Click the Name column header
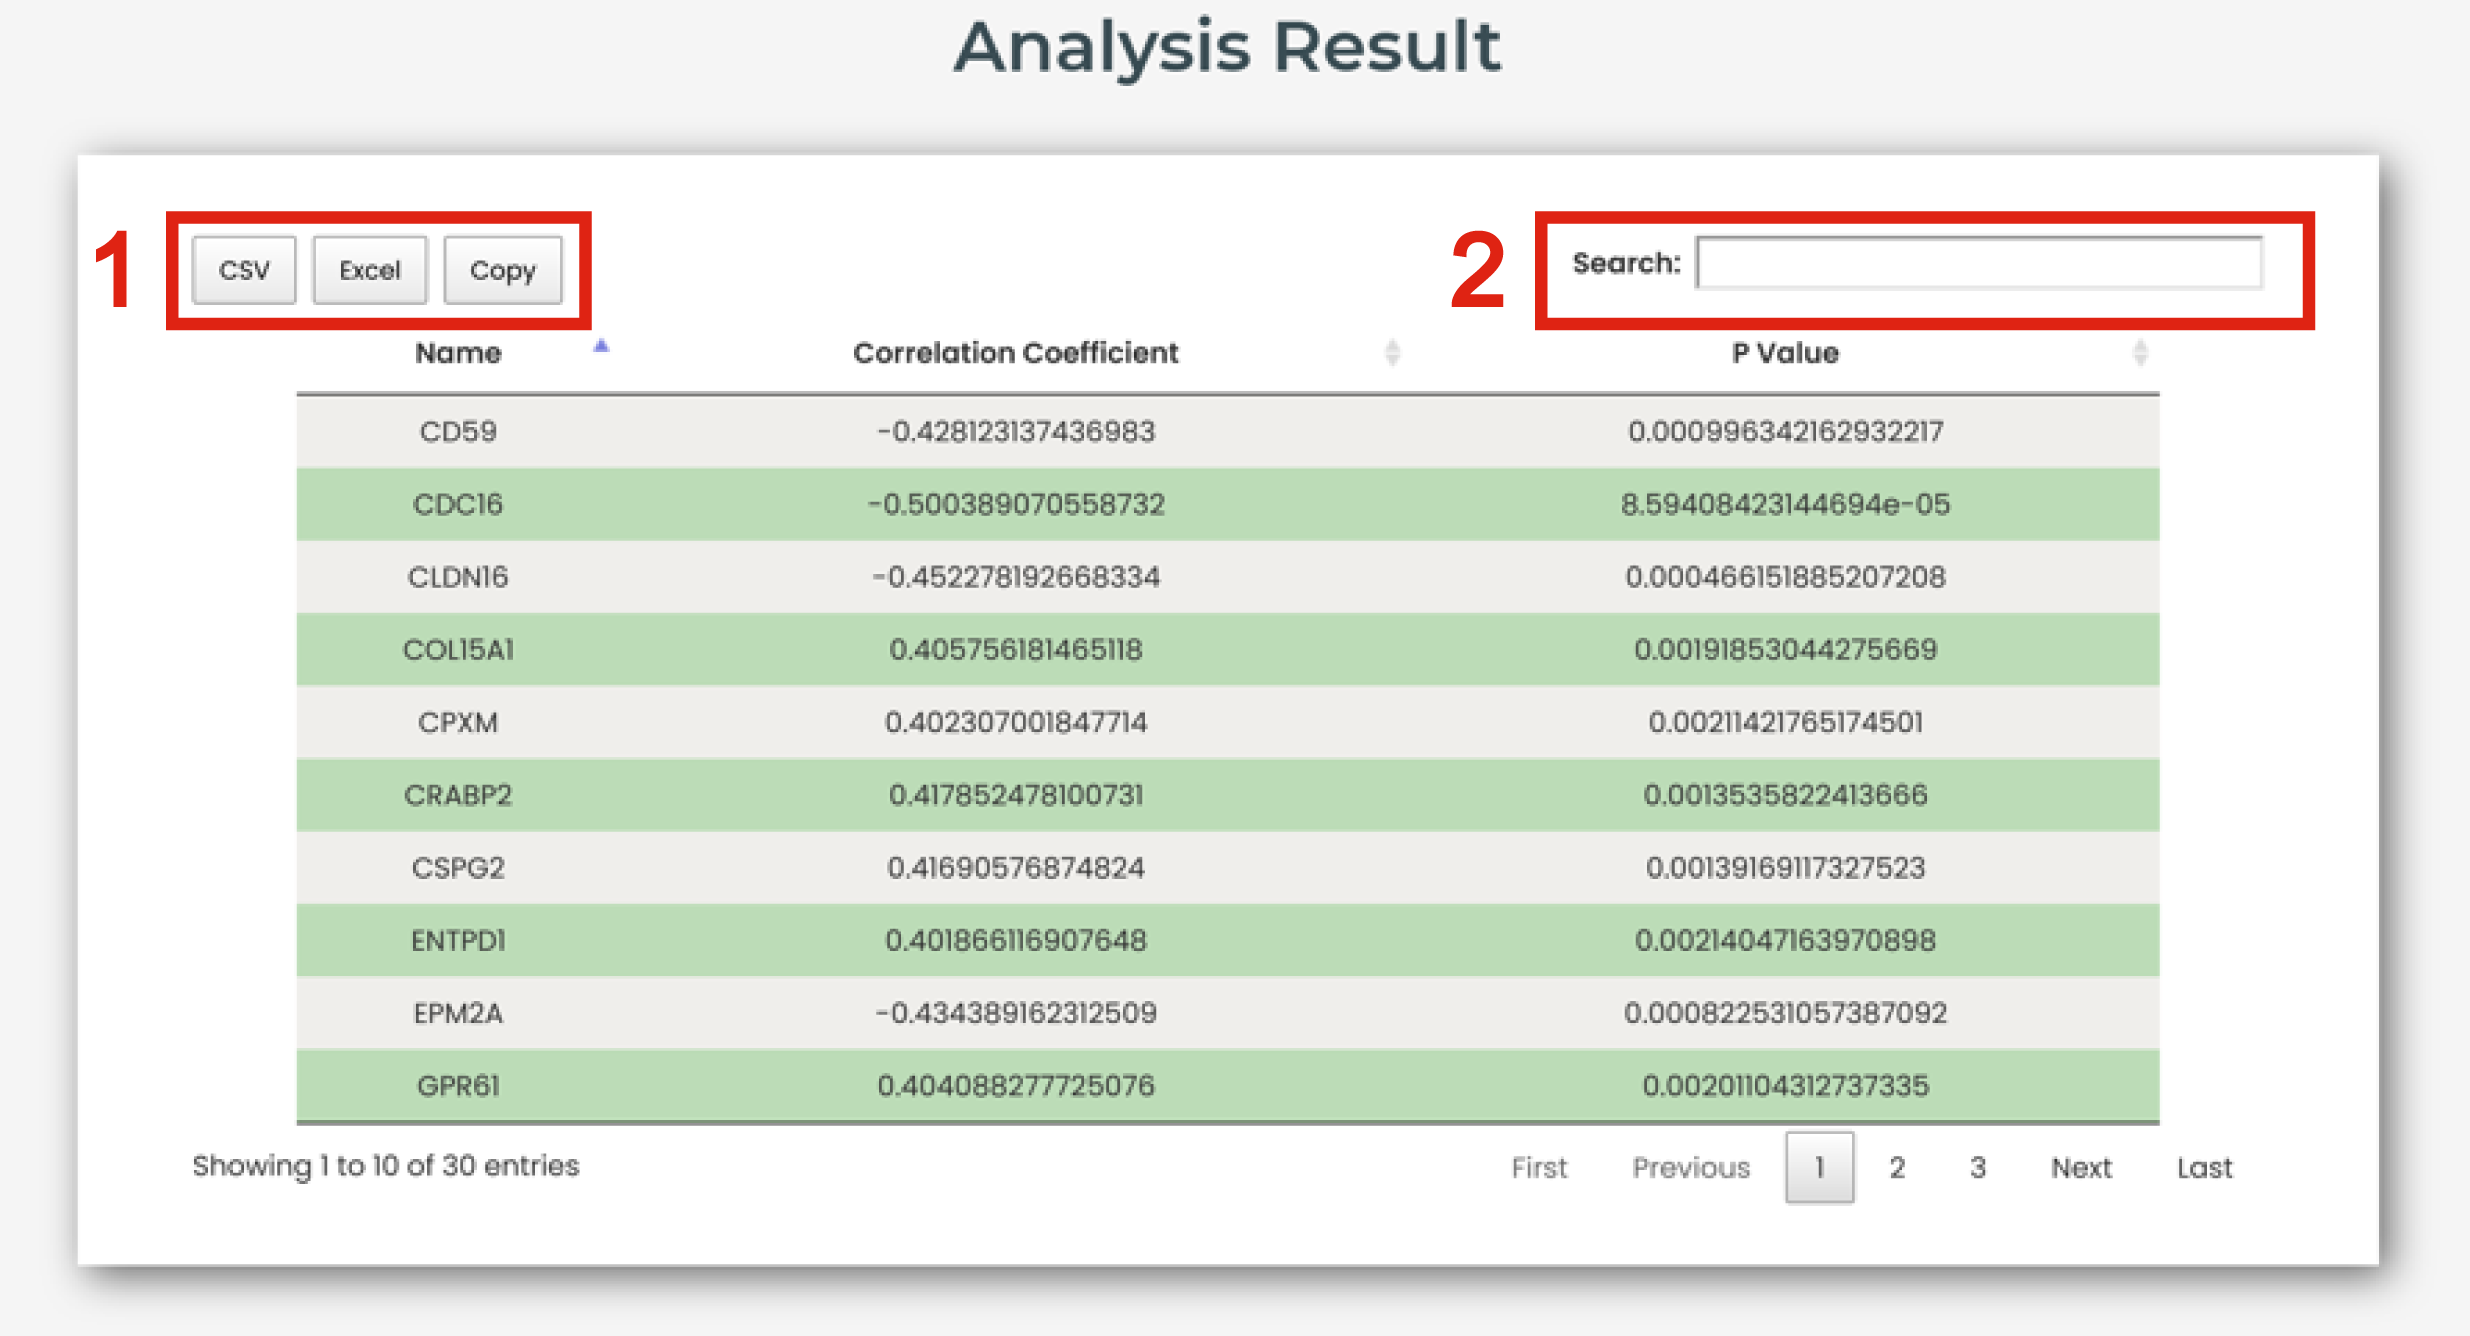2470x1336 pixels. pyautogui.click(x=458, y=353)
